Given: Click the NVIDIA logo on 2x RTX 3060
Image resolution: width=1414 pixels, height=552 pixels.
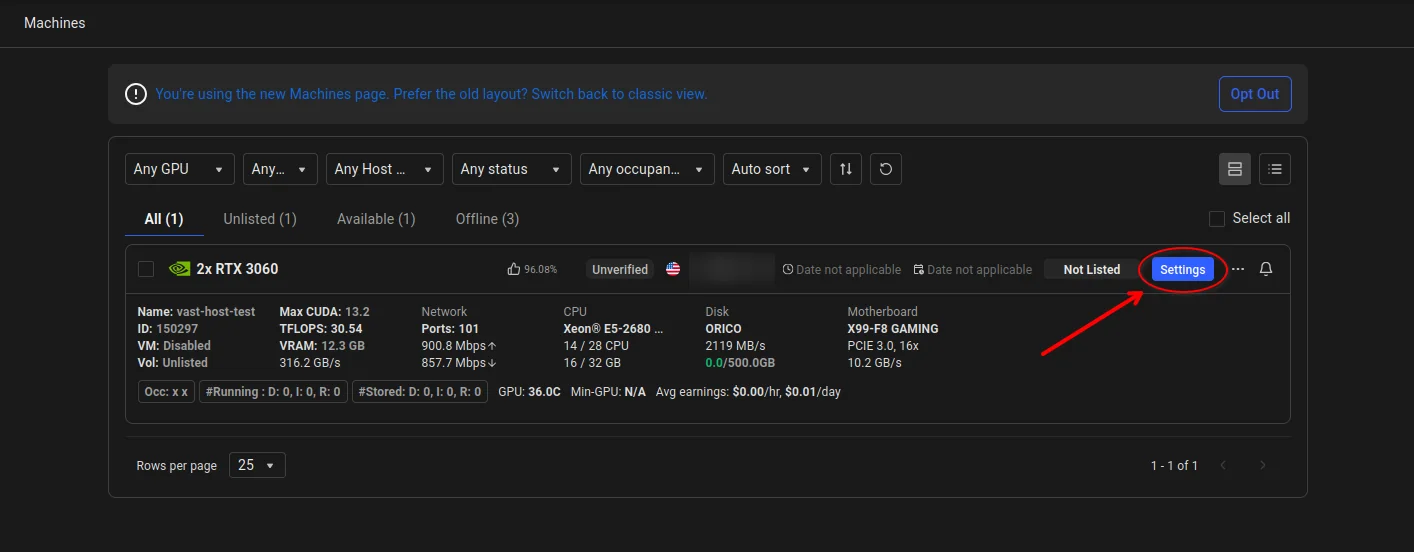Looking at the screenshot, I should [x=179, y=269].
